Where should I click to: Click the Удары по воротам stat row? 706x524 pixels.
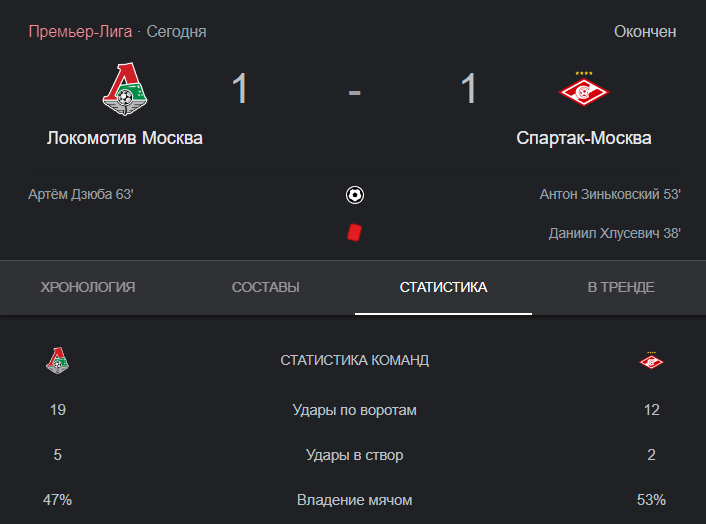354,410
